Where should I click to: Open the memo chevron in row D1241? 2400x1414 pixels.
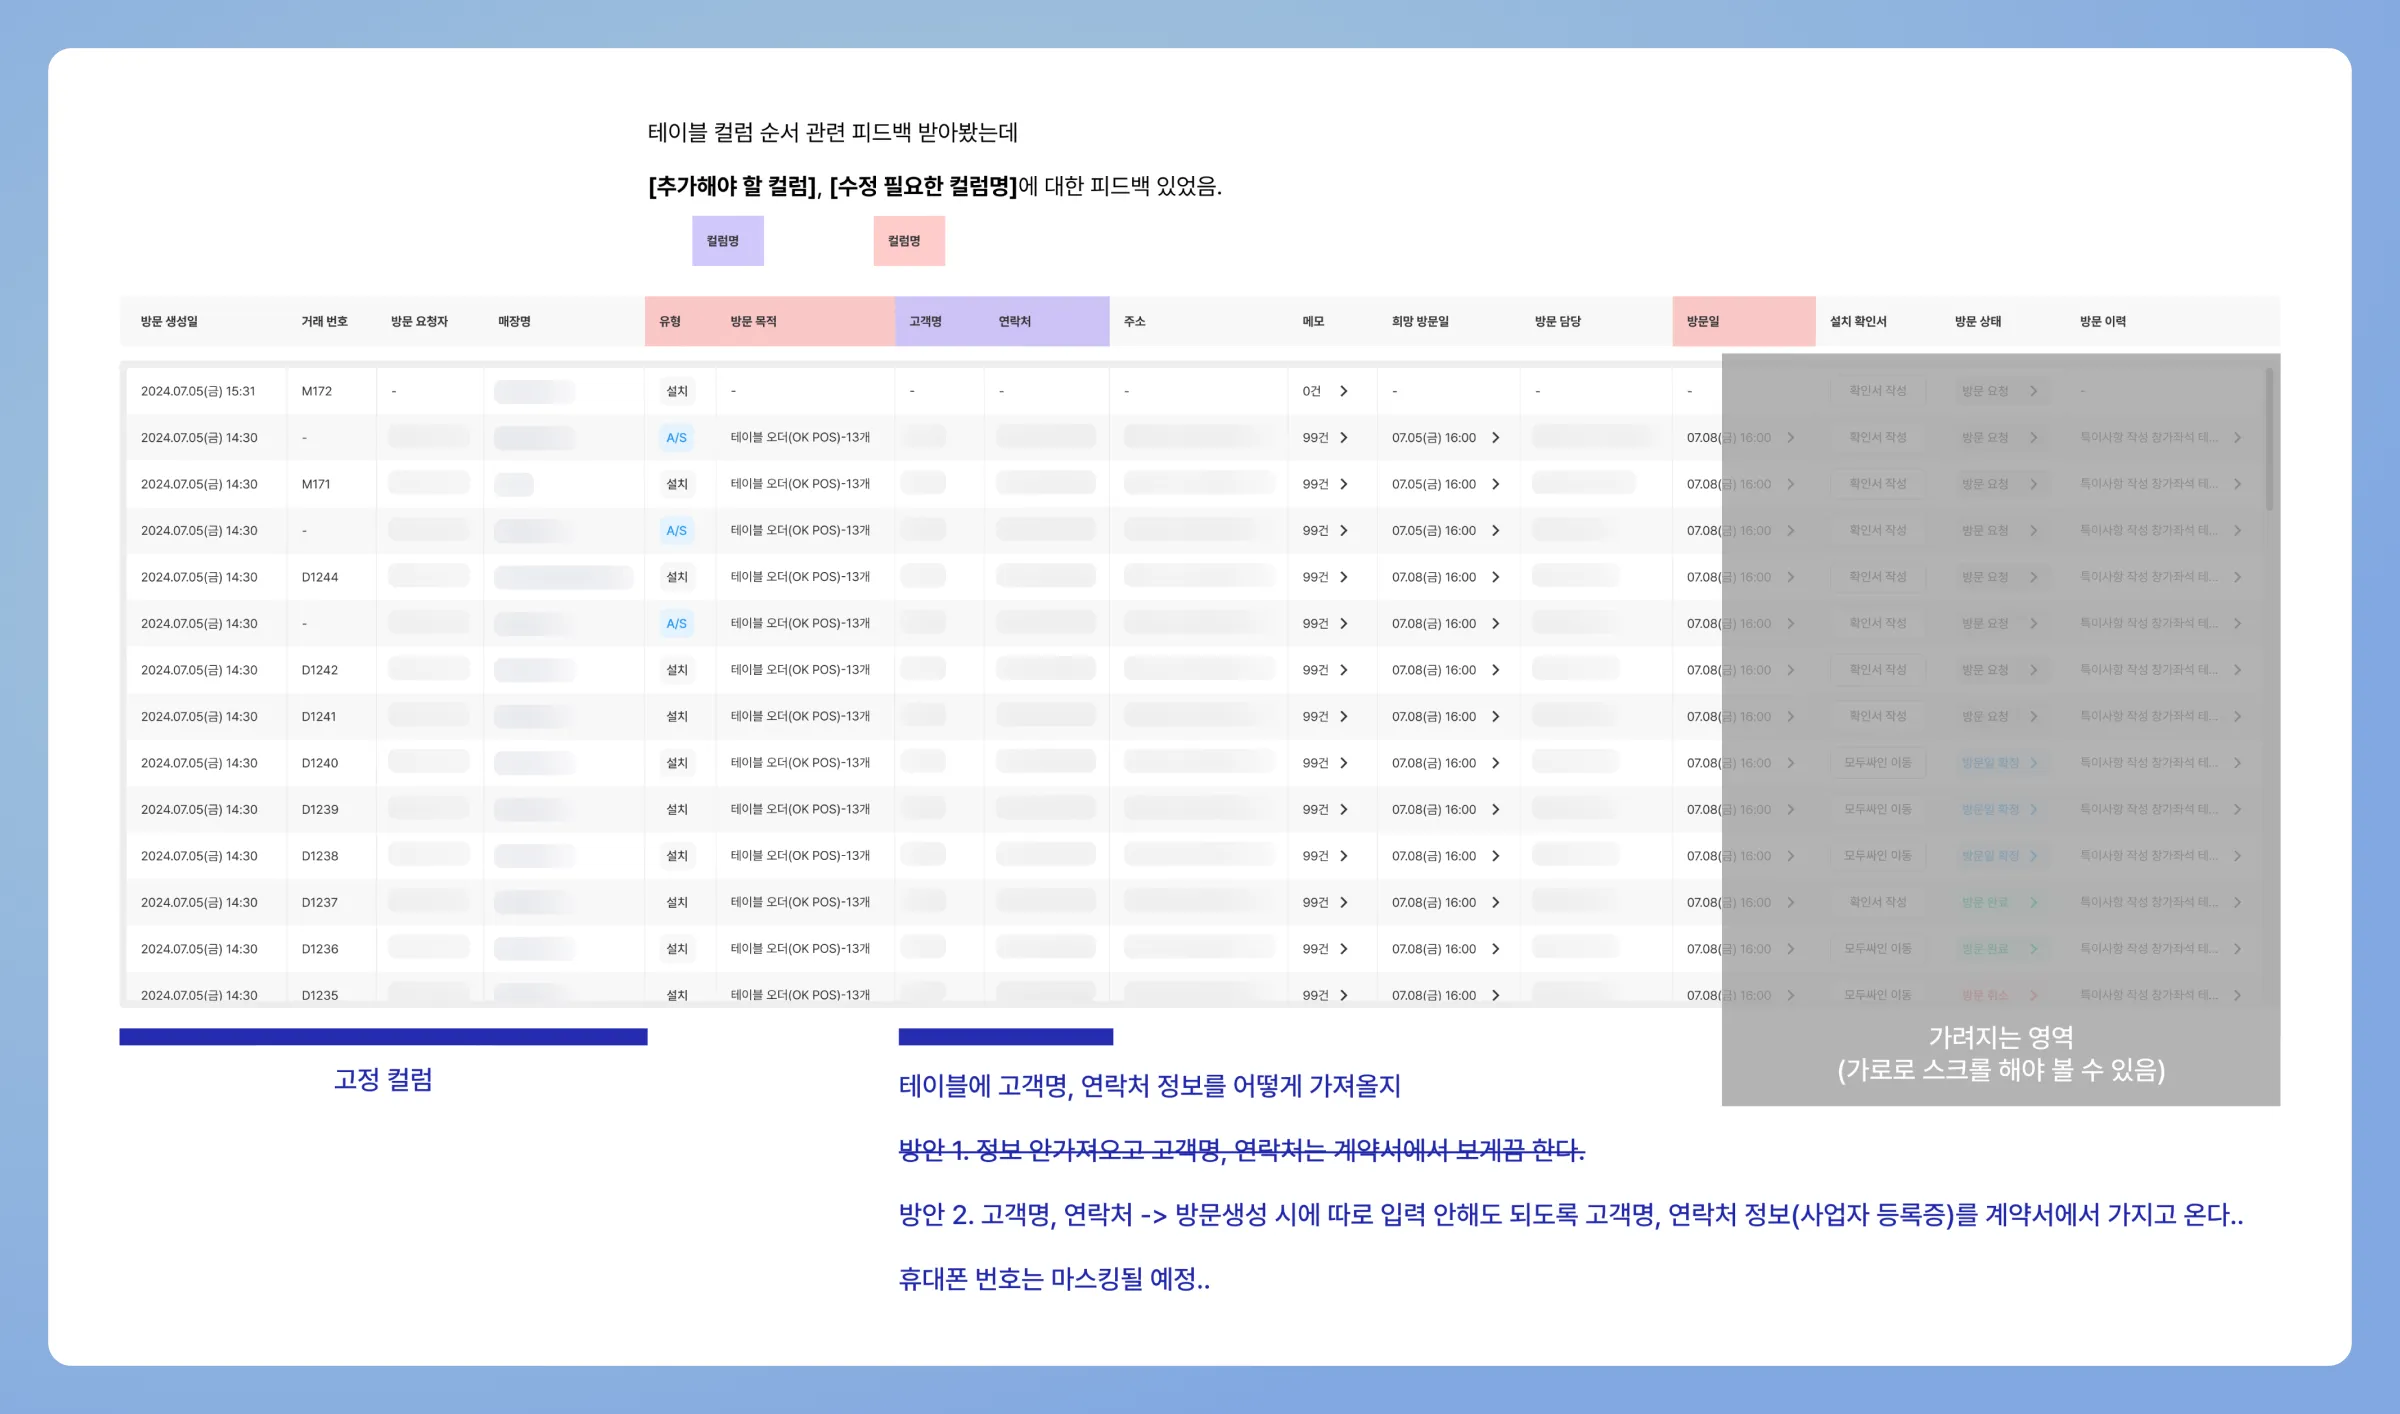[x=1343, y=716]
